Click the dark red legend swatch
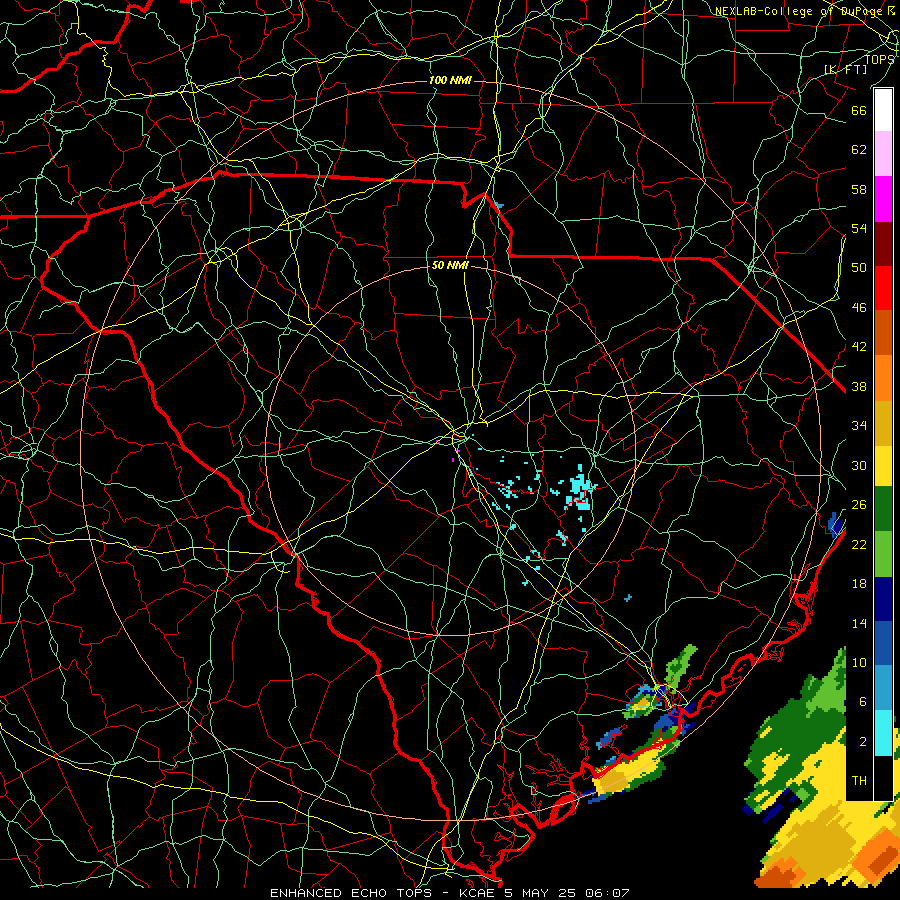 (883, 244)
